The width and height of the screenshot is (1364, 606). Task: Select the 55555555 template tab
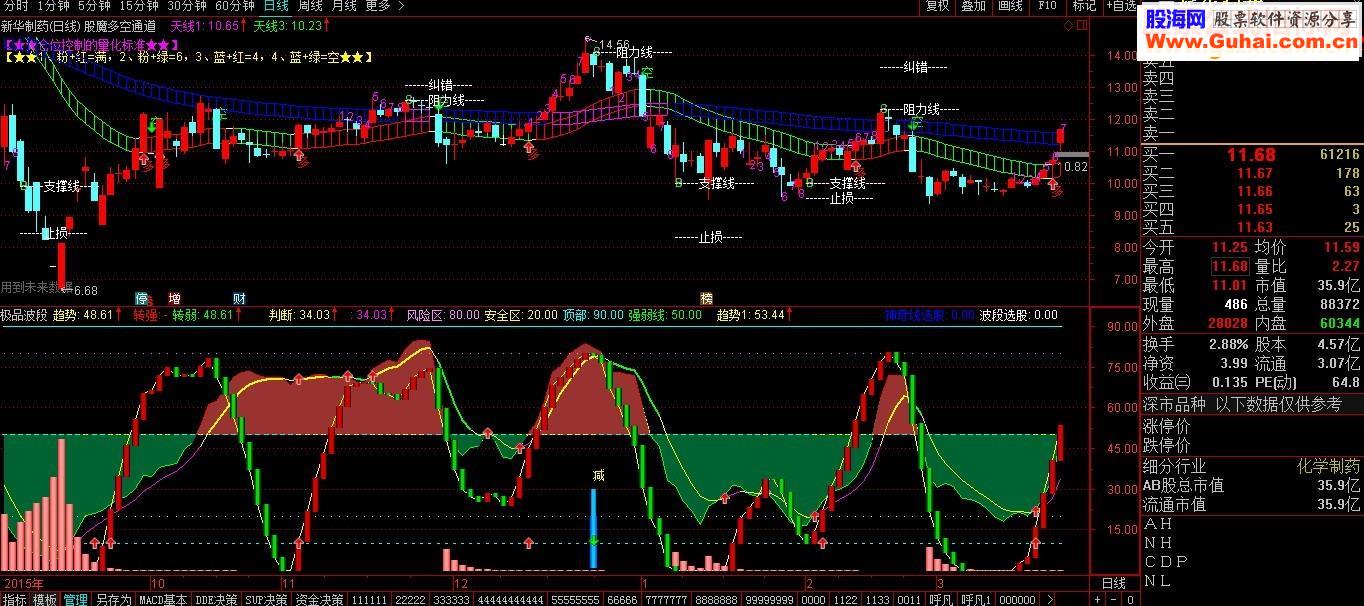576,599
